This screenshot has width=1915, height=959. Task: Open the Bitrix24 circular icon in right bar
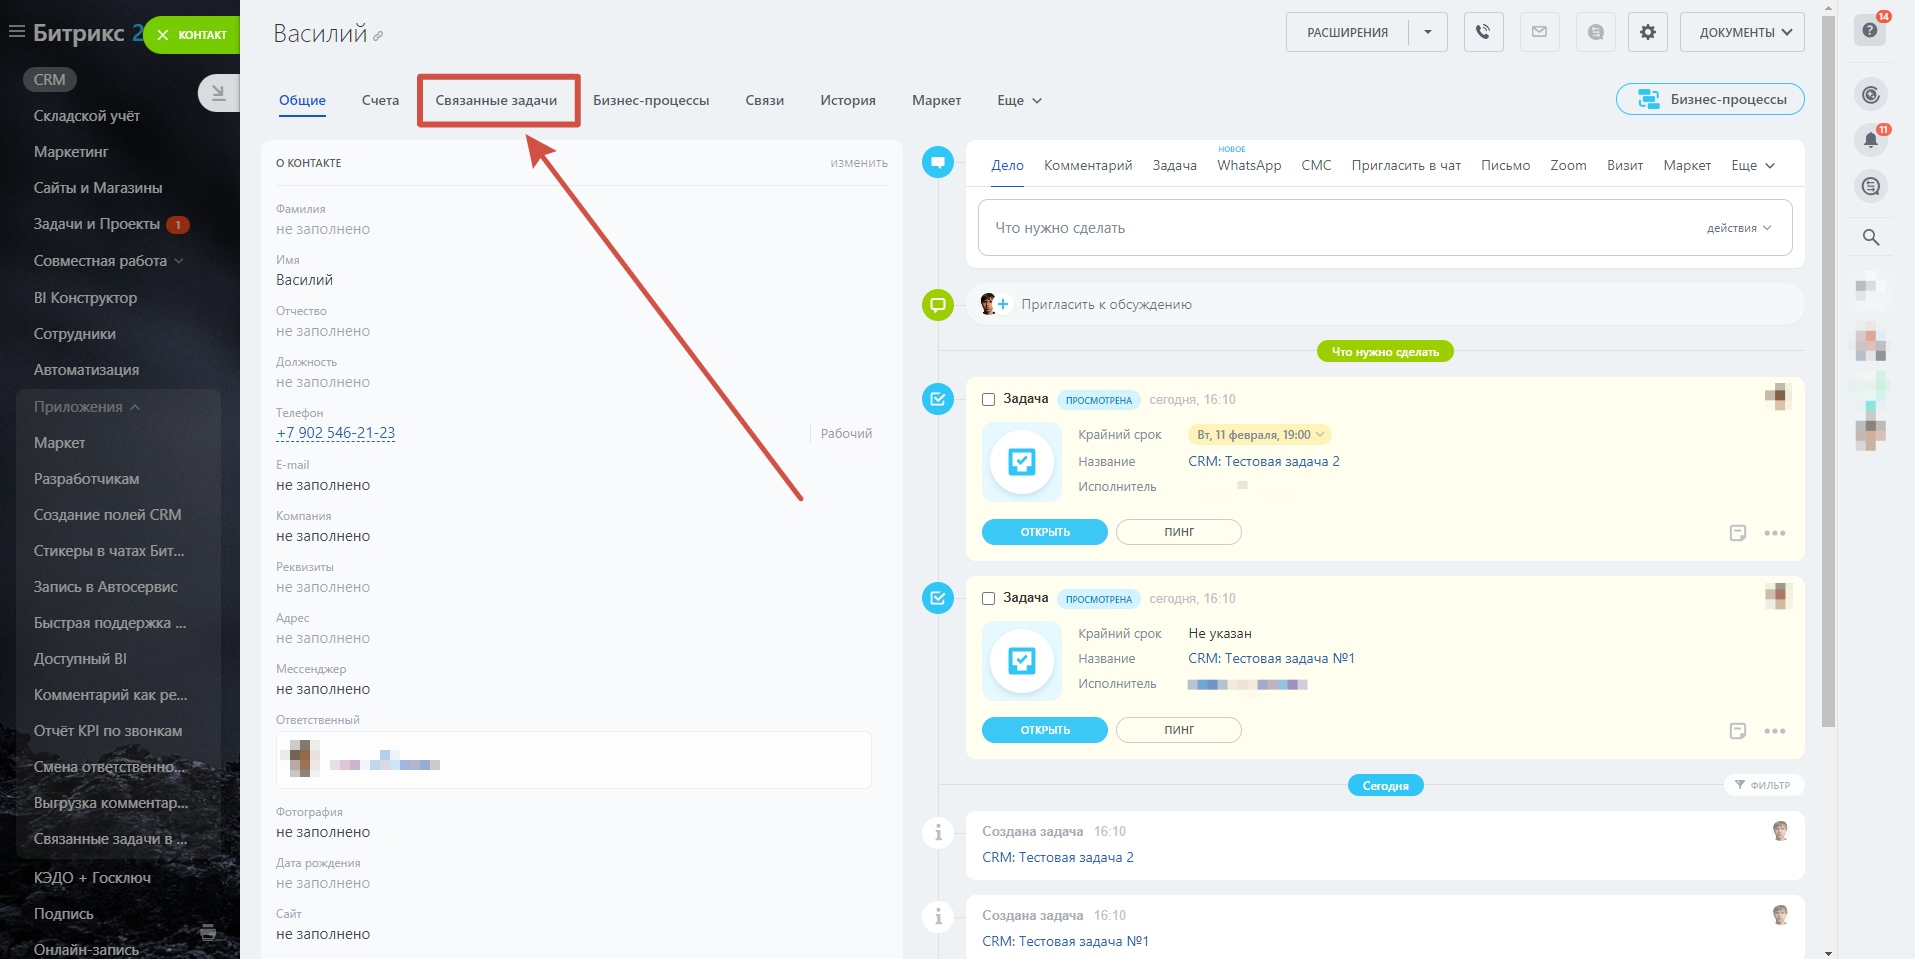pos(1870,95)
